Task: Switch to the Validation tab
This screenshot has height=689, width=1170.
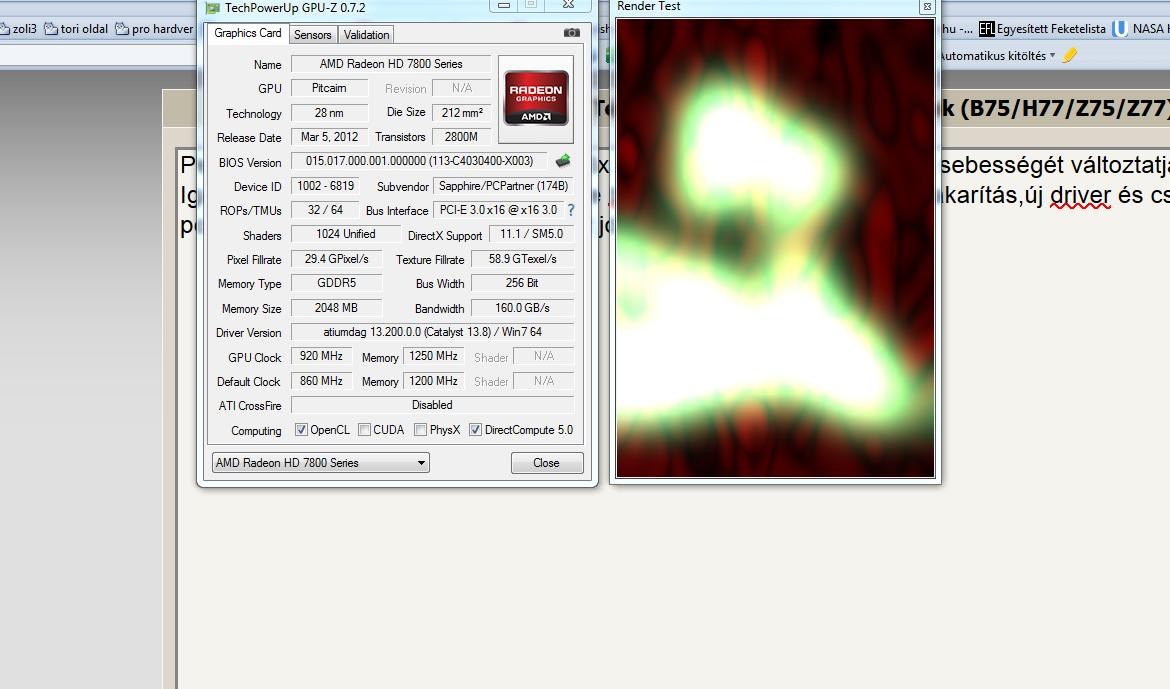Action: (366, 35)
